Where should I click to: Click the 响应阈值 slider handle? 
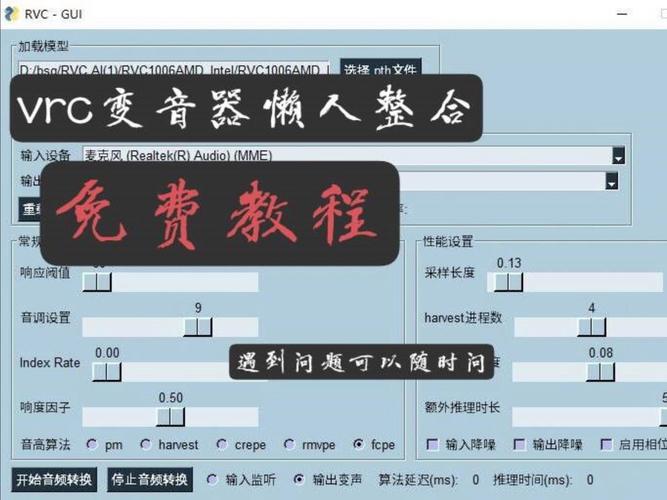(x=97, y=282)
